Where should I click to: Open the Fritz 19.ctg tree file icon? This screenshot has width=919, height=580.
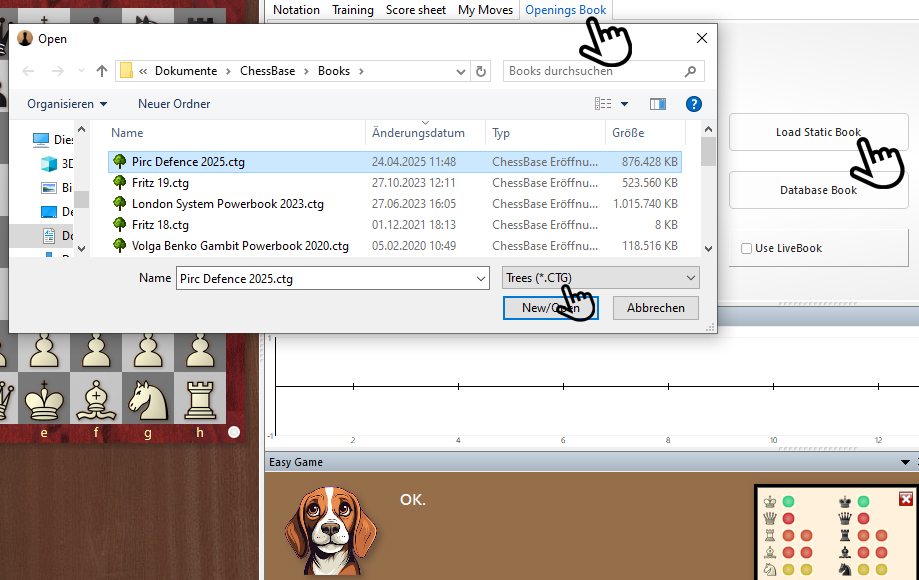click(x=120, y=183)
